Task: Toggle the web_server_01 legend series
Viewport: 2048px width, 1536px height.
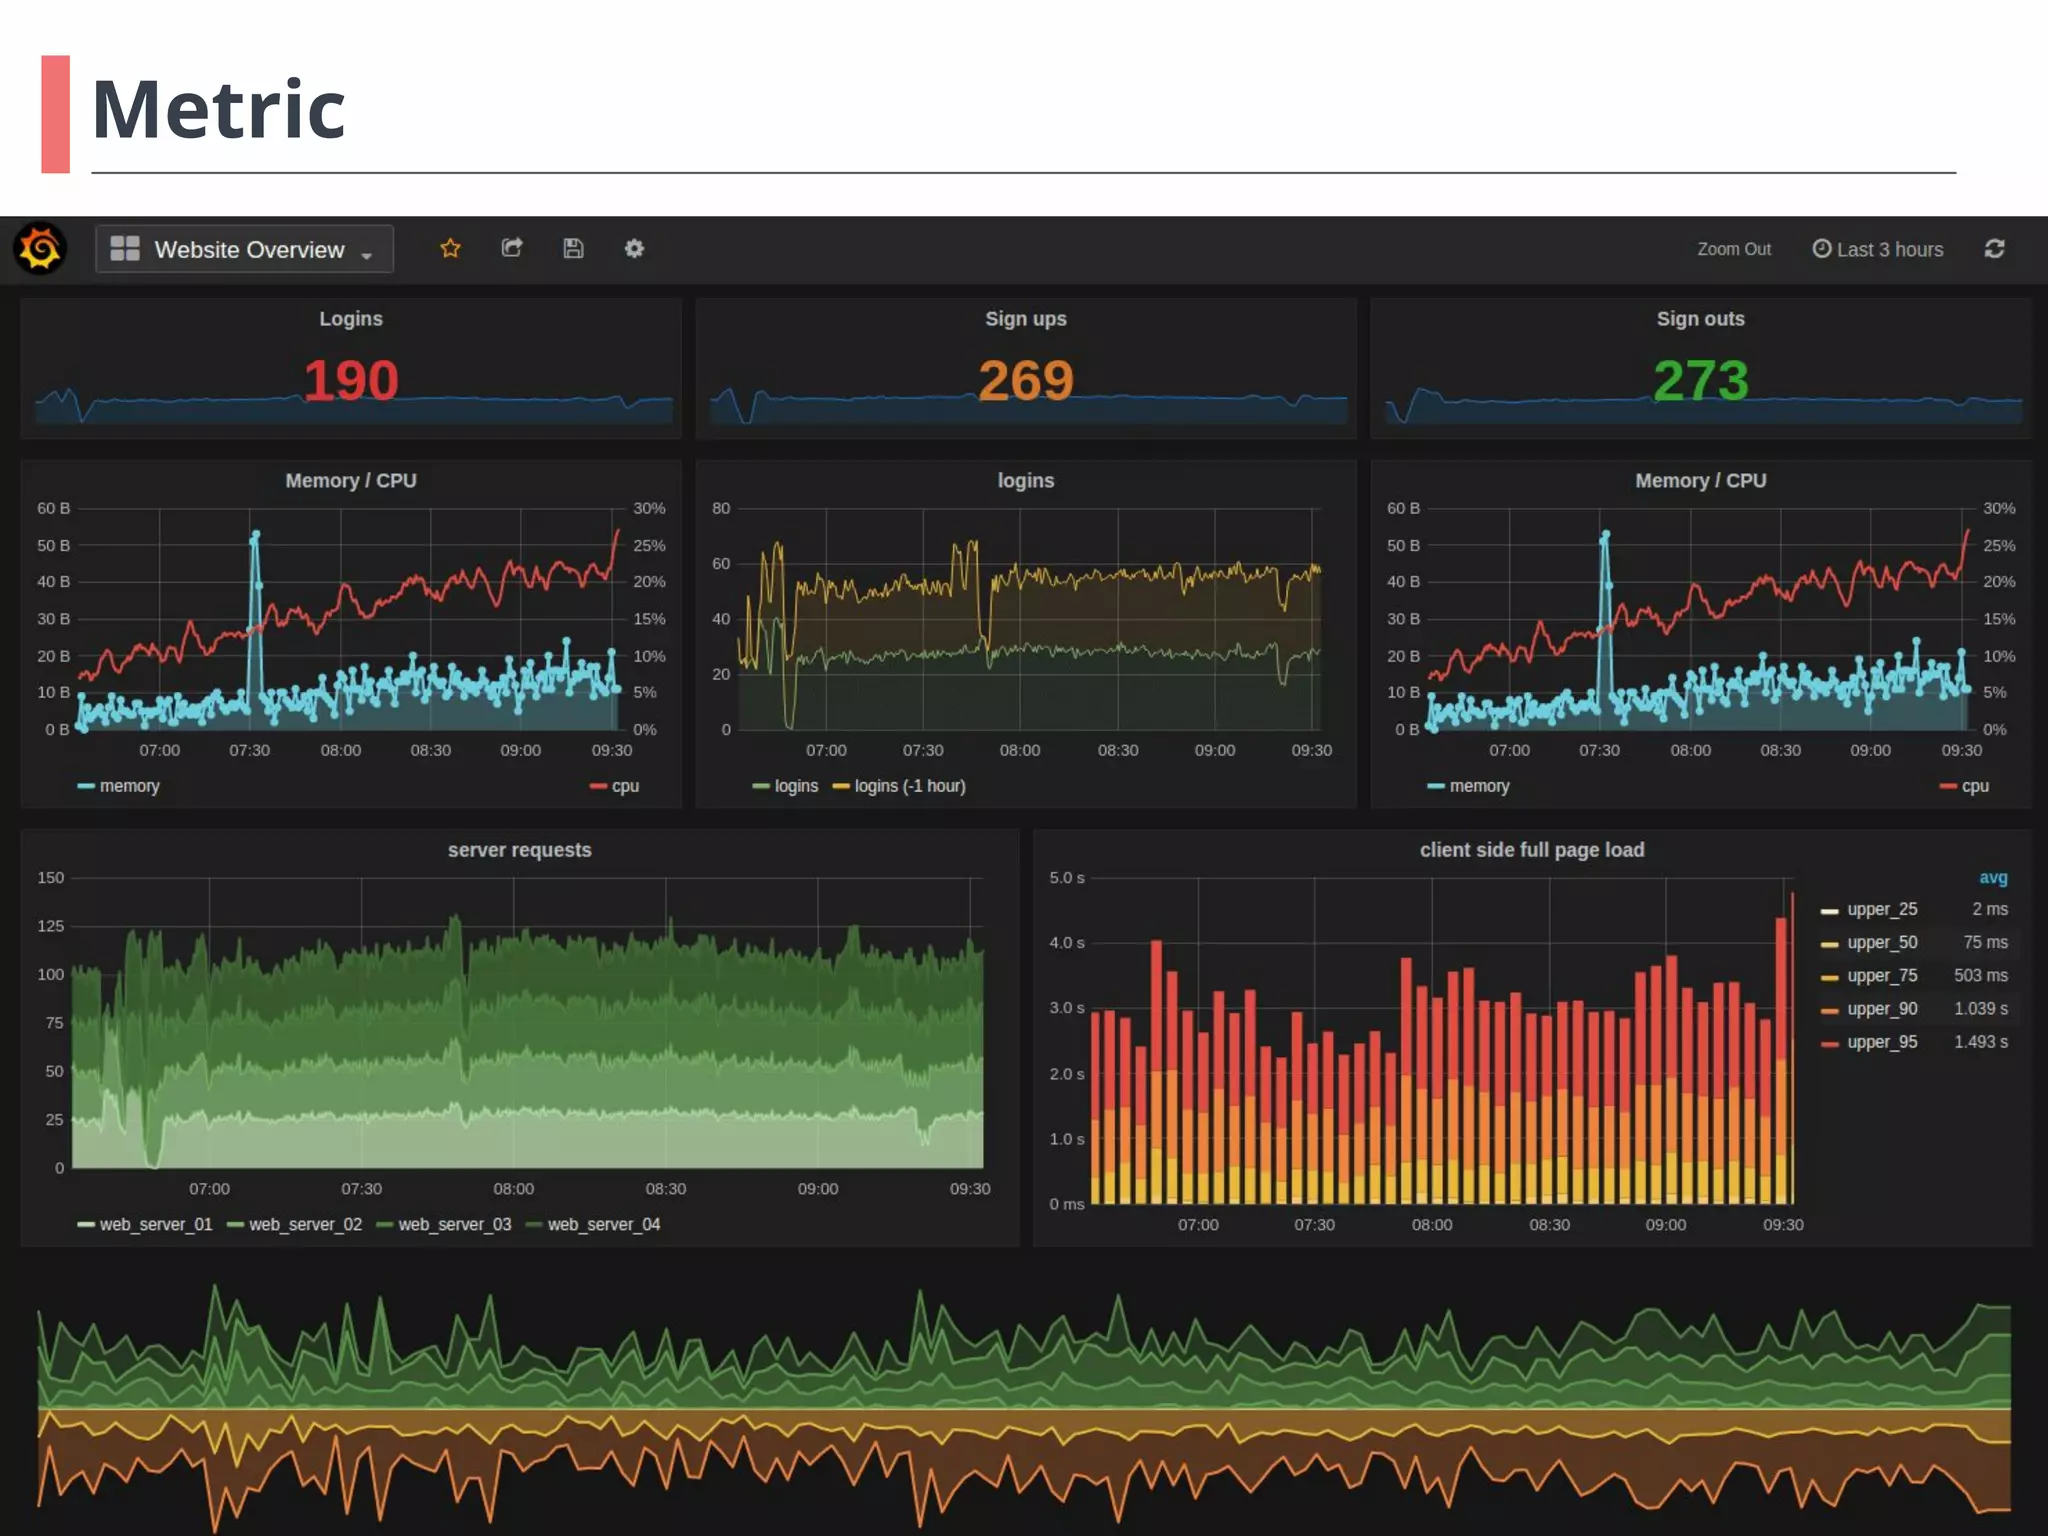Action: pos(155,1224)
